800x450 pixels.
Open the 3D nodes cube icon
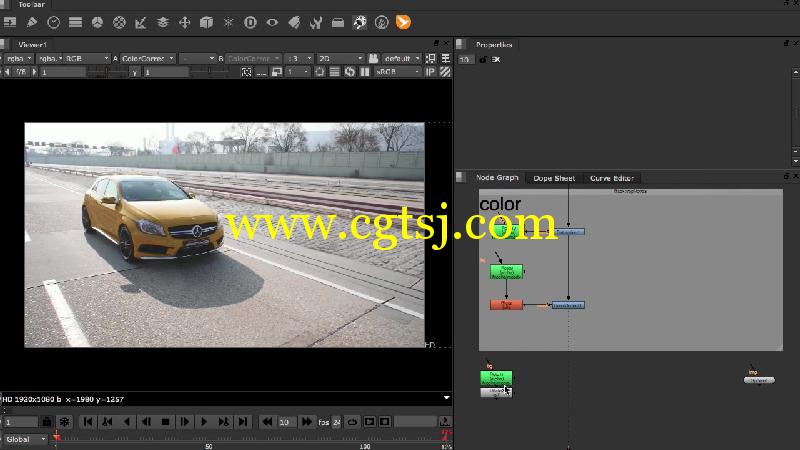206,22
